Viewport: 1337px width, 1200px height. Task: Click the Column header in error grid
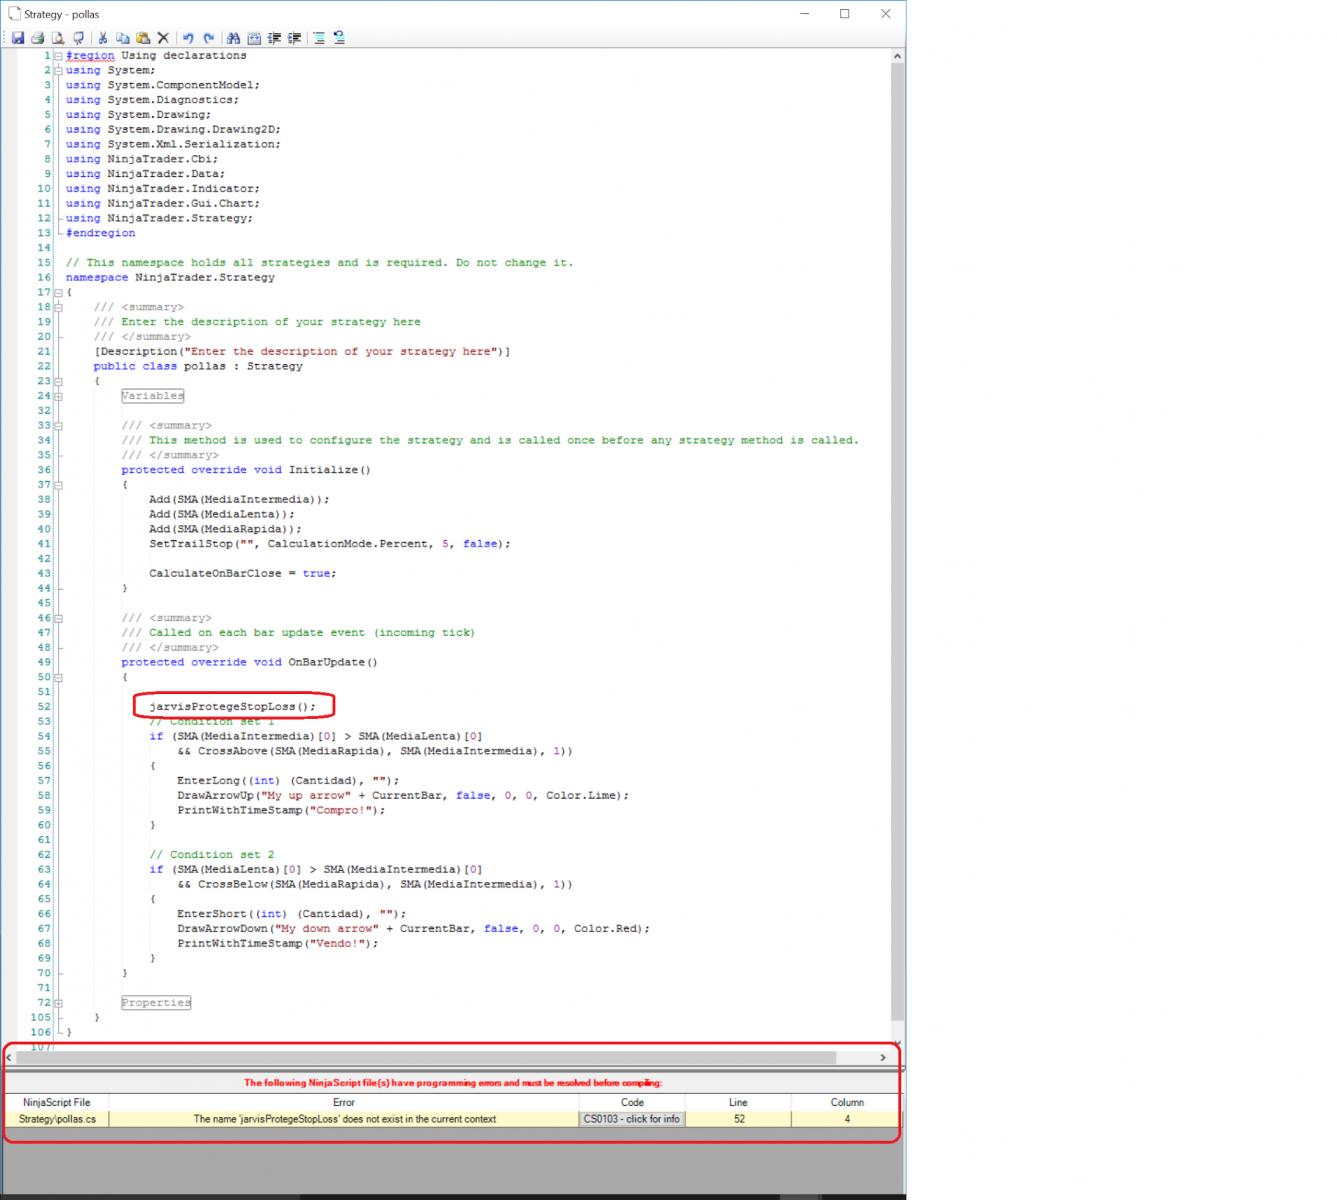tap(847, 1102)
